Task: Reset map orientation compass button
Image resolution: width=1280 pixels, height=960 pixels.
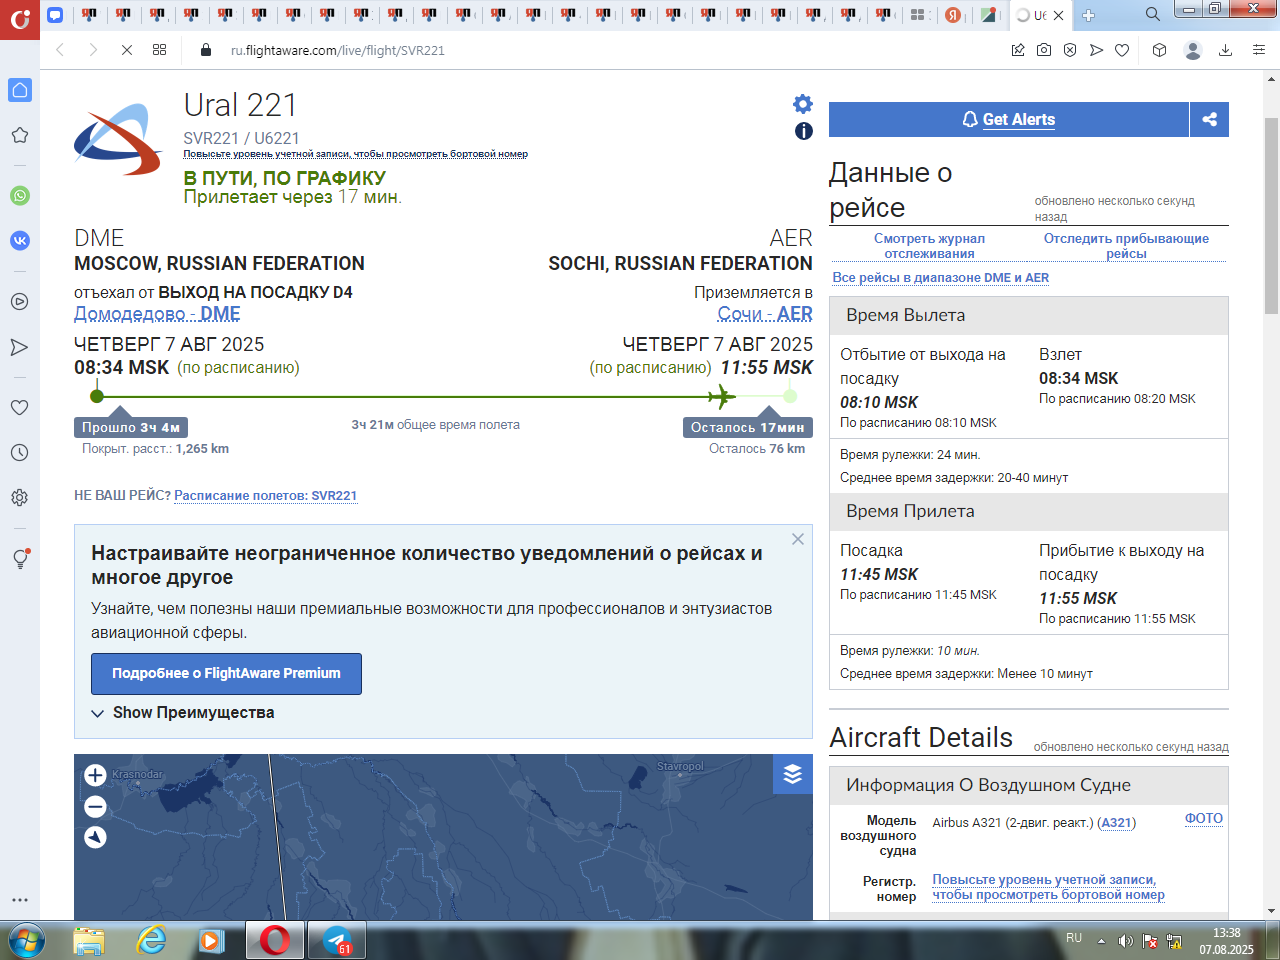Action: [x=95, y=837]
